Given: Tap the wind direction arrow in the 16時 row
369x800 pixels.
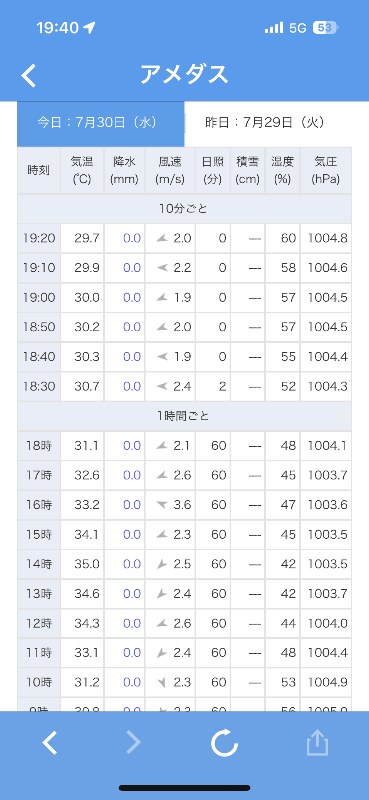Looking at the screenshot, I should click(162, 505).
